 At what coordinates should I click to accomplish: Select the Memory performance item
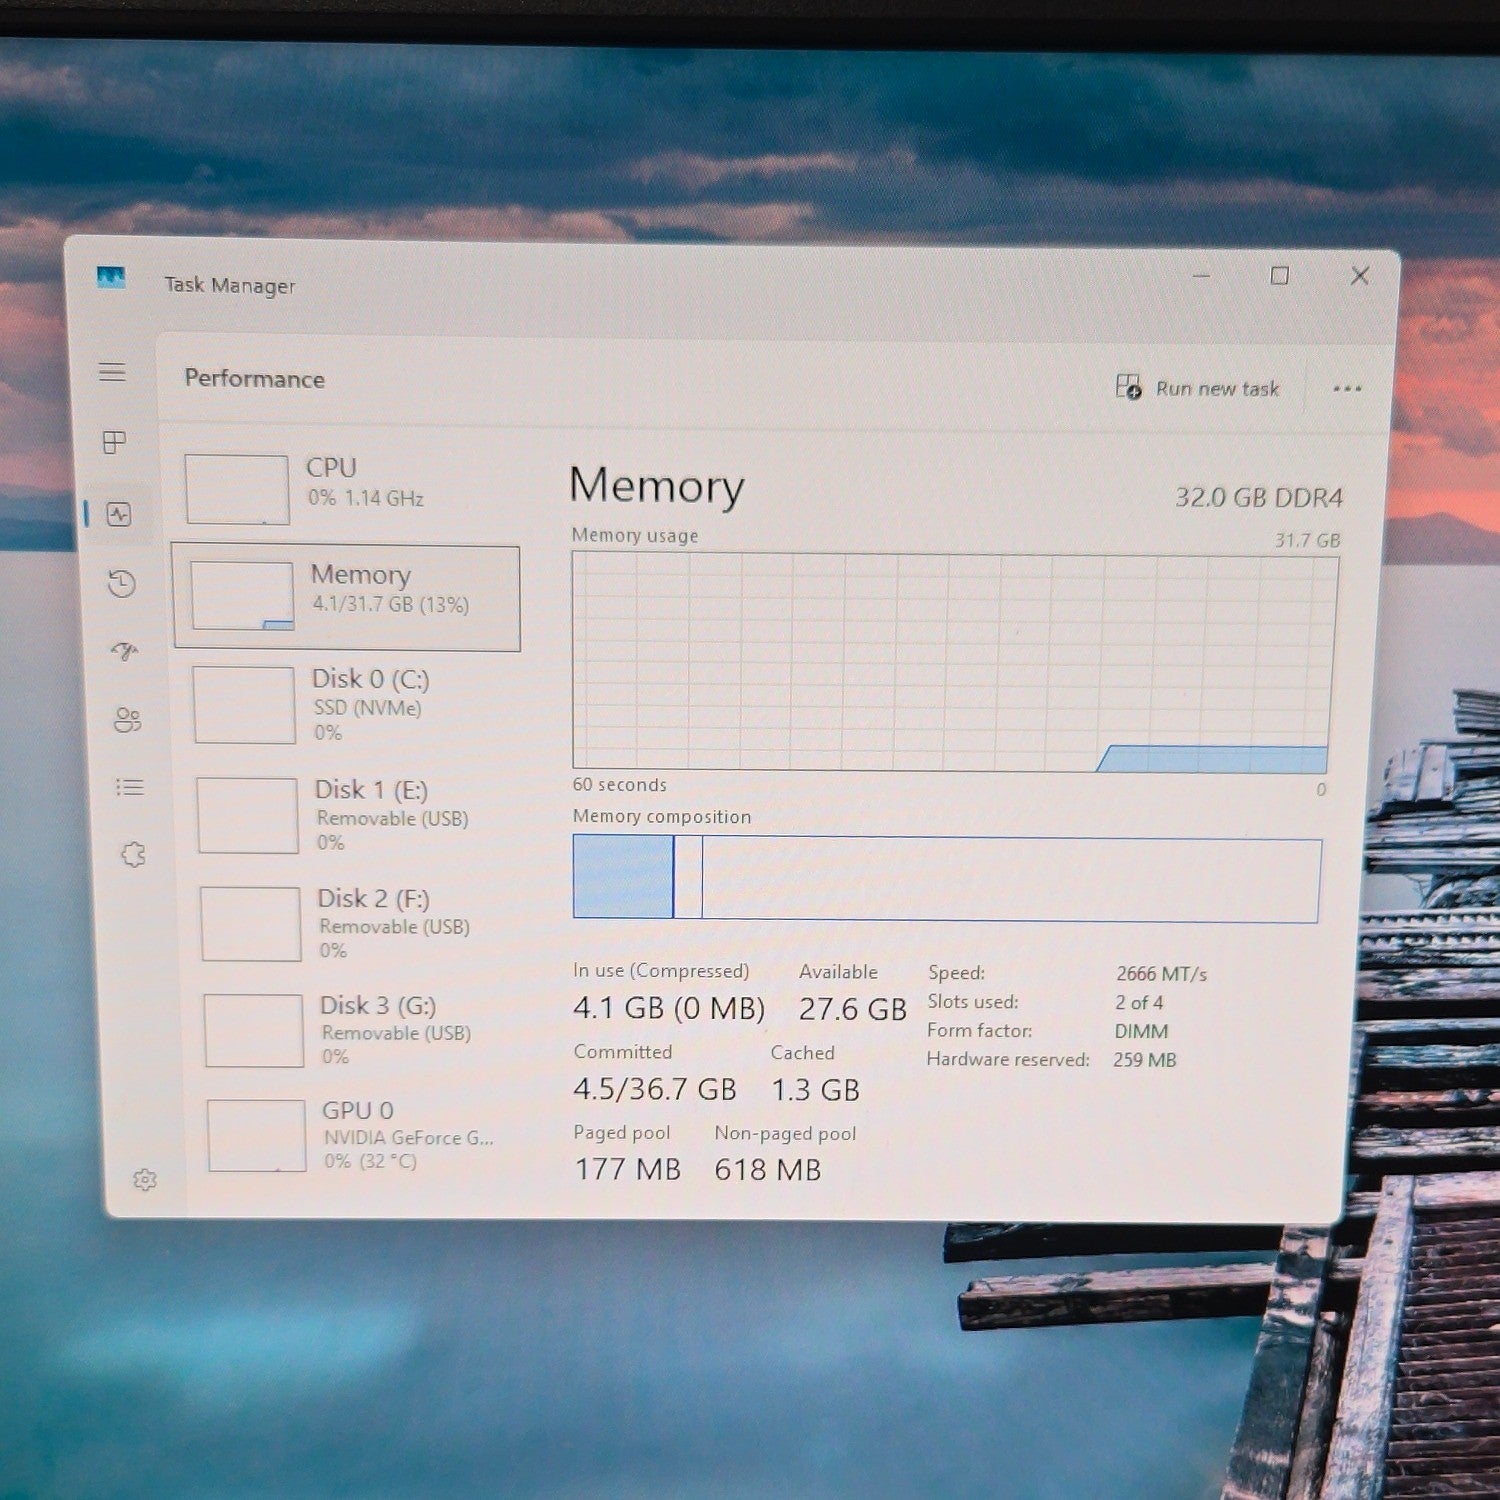(x=346, y=598)
